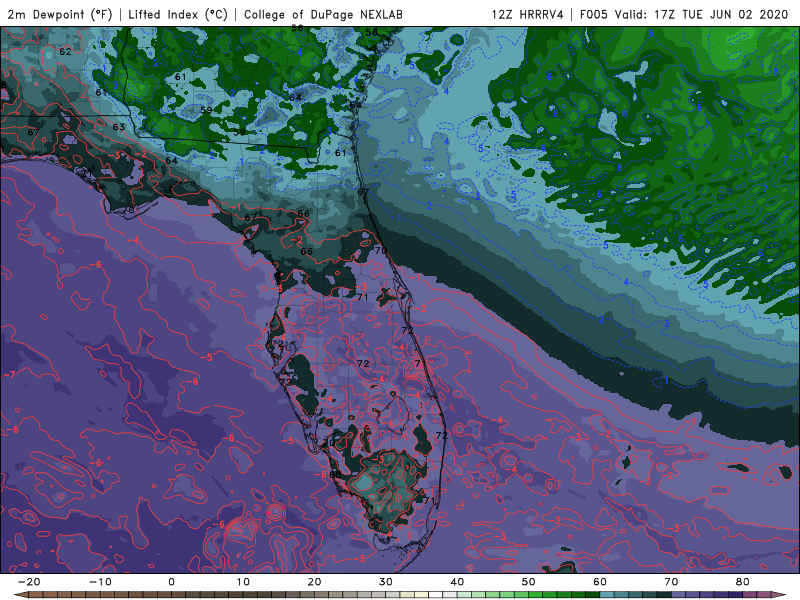This screenshot has width=800, height=600.
Task: Click the '63' dewpoint value on the map
Action: coord(118,127)
